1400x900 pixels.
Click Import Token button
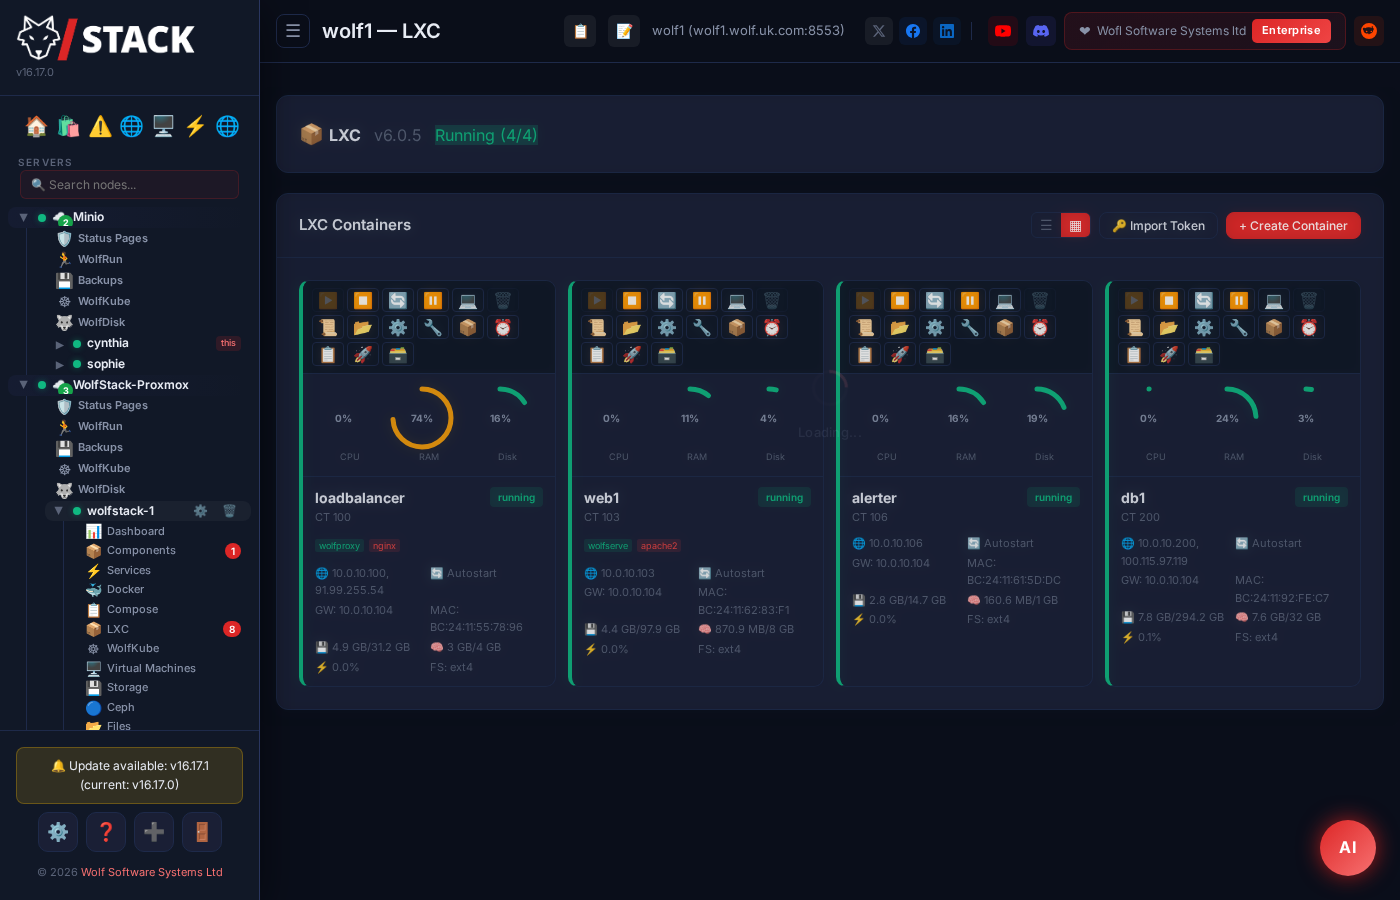[1159, 226]
